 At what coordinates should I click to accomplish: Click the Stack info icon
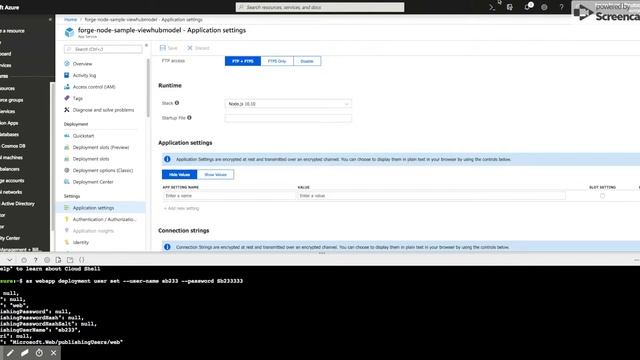pos(177,103)
